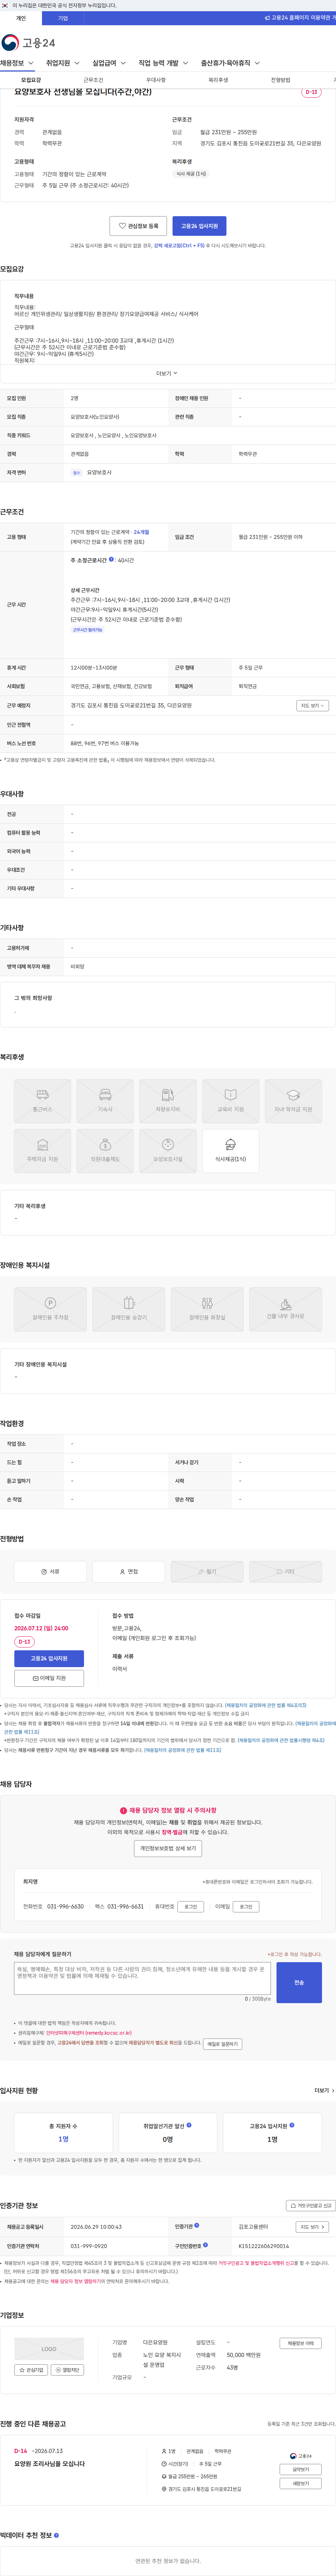Click the 면접 screening step

click(x=129, y=1572)
